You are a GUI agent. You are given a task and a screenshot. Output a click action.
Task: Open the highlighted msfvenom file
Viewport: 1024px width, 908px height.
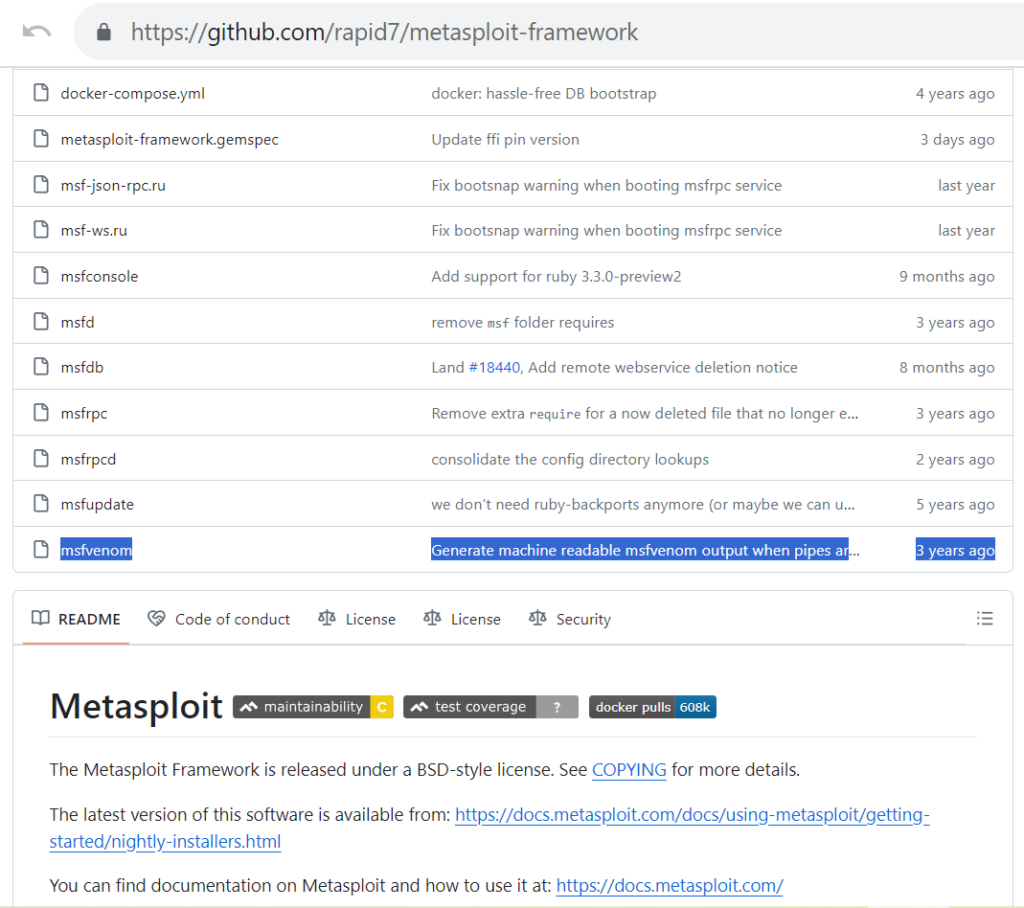coord(96,550)
